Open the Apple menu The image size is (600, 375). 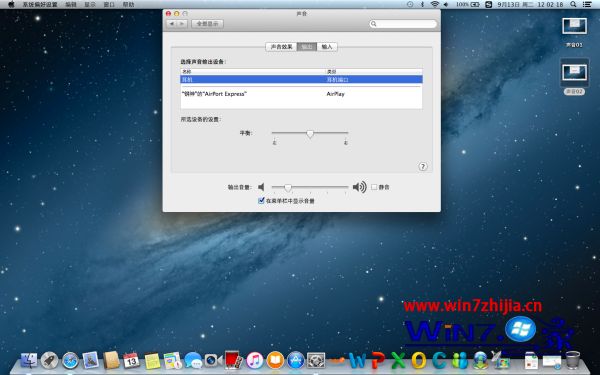point(11,4)
